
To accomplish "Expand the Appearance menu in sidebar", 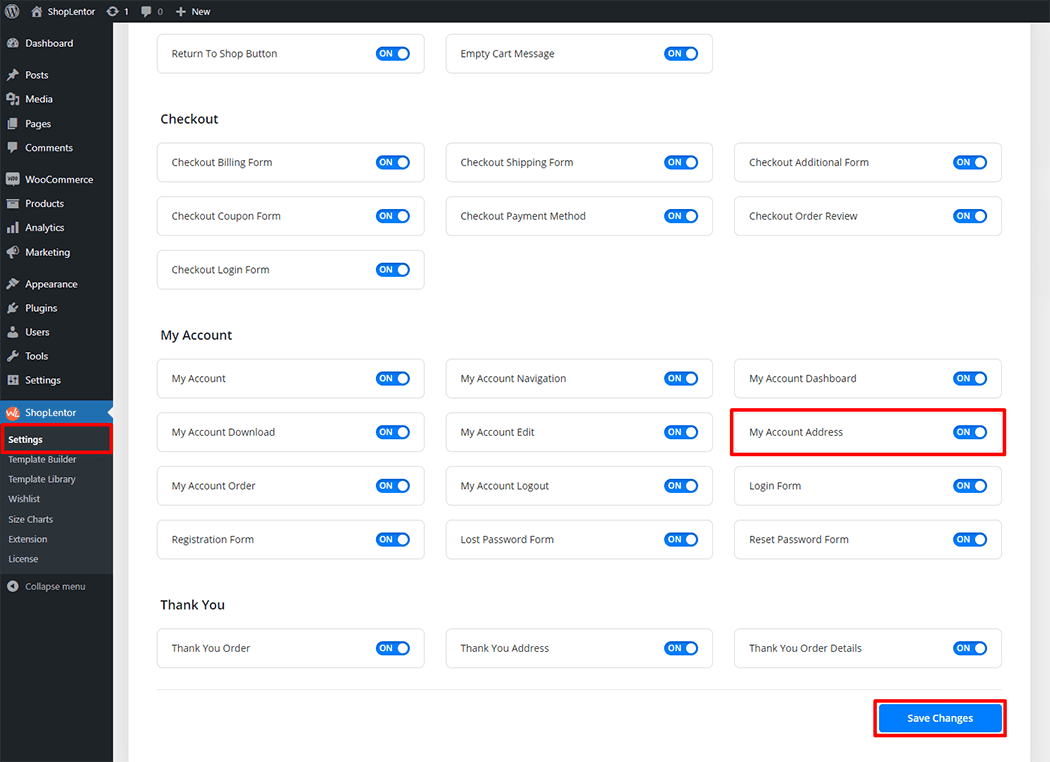I will (50, 284).
